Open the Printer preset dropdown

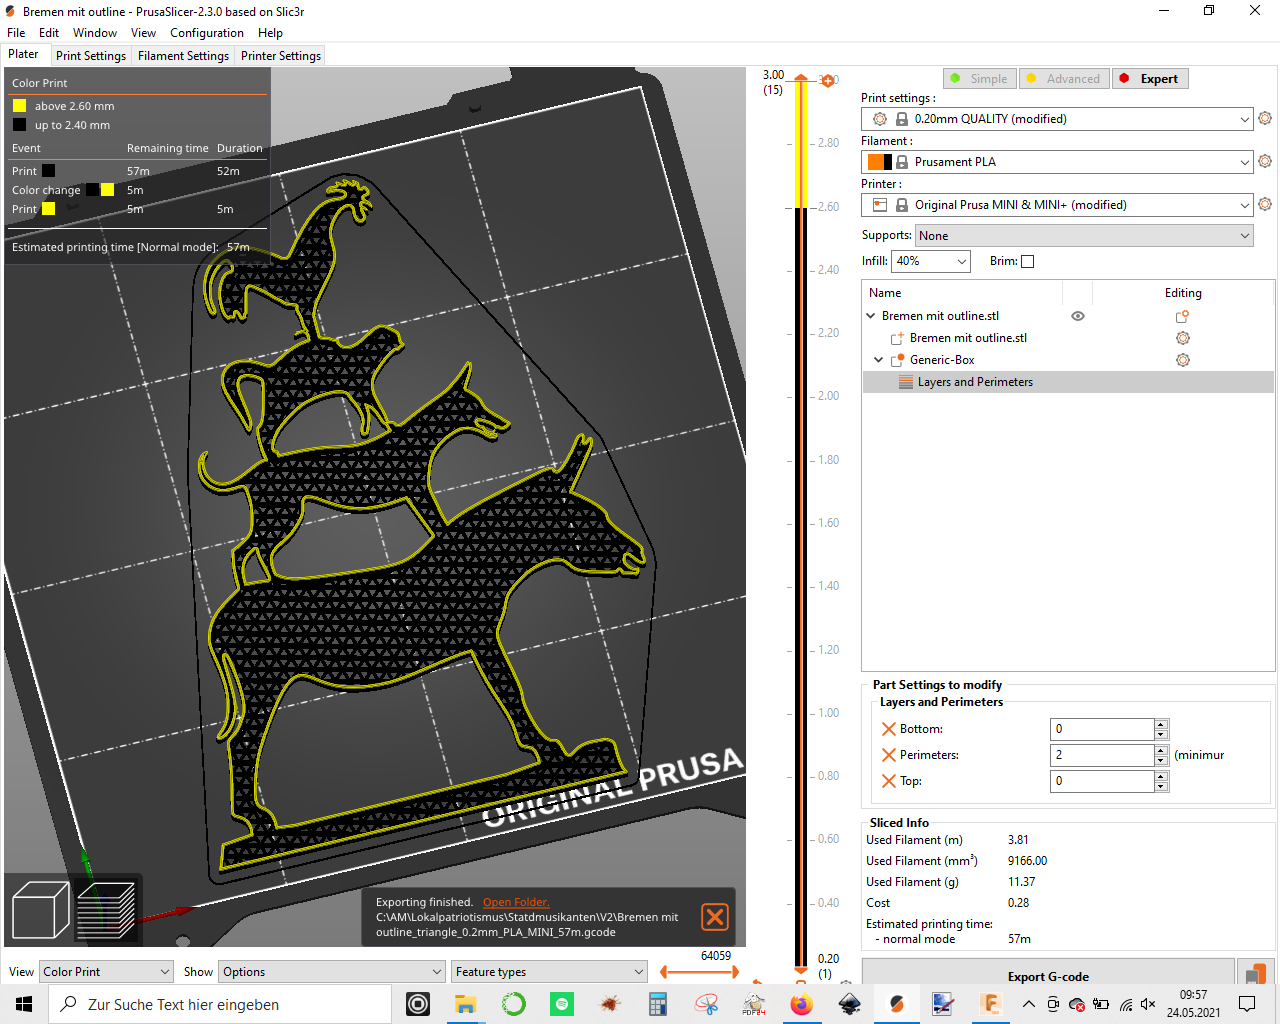(x=1057, y=205)
